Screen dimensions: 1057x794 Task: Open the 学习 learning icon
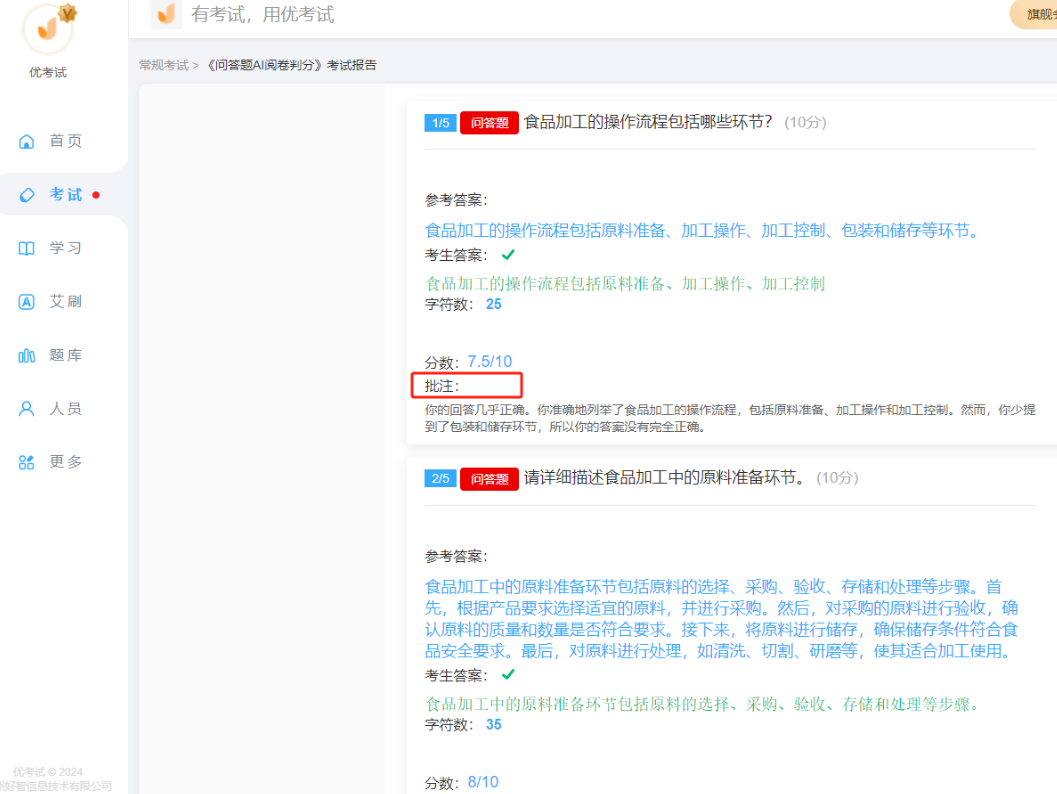[x=26, y=247]
